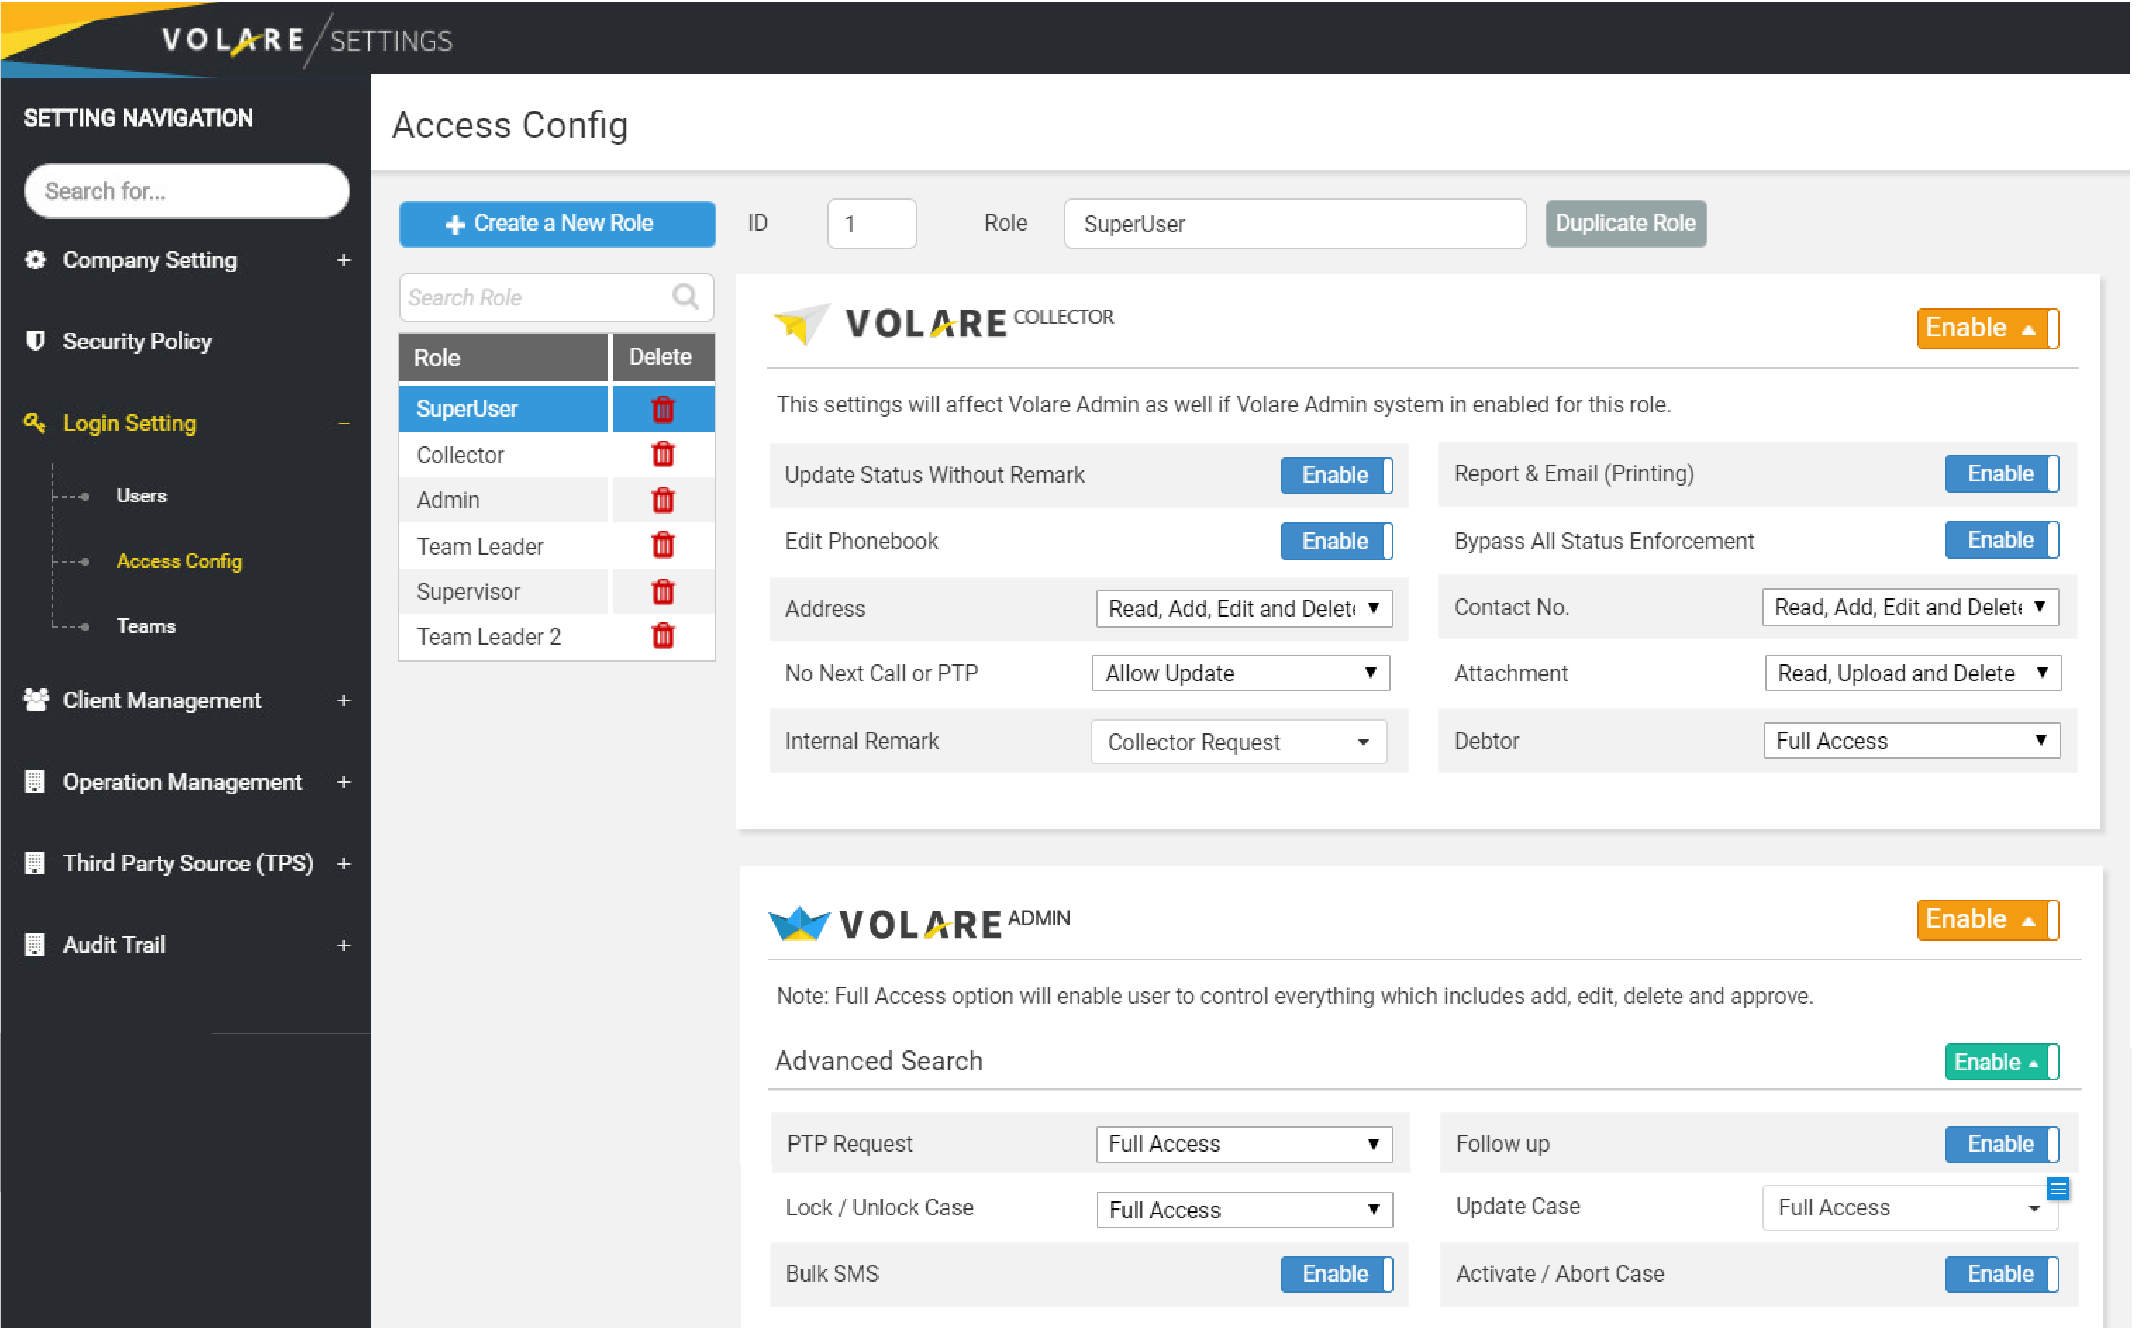The width and height of the screenshot is (2139, 1334).
Task: Open the Update Case access dropdown
Action: [1912, 1210]
